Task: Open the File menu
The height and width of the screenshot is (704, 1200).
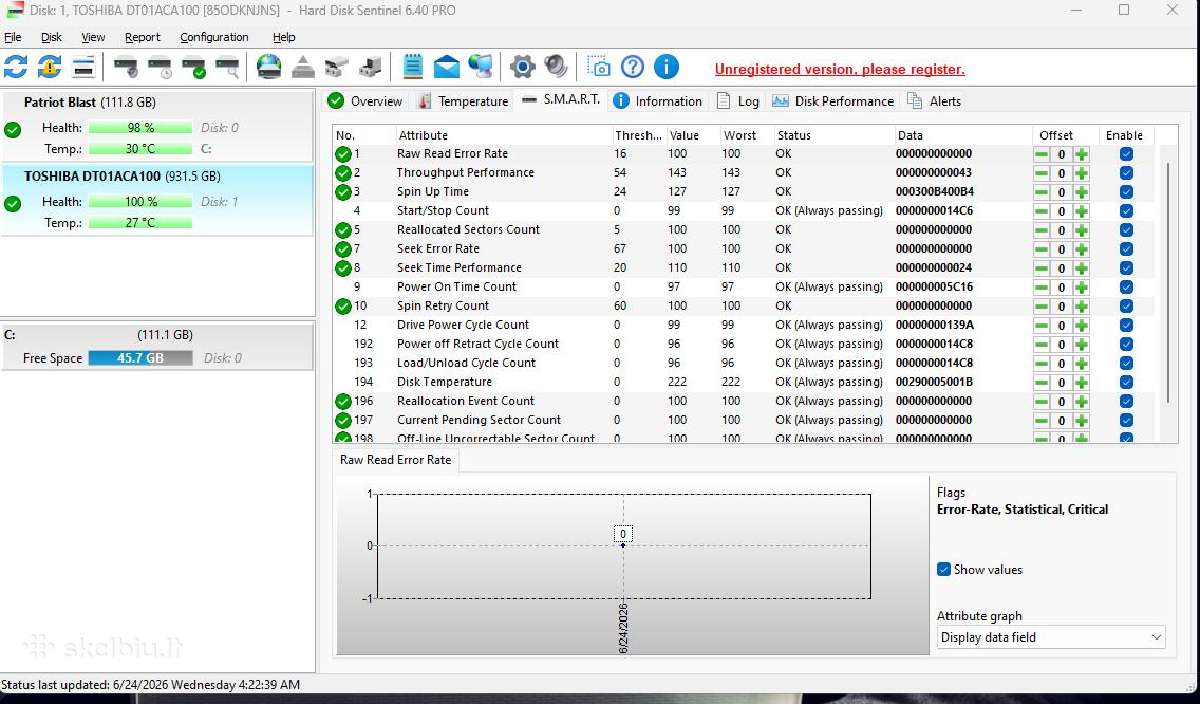Action: tap(13, 37)
